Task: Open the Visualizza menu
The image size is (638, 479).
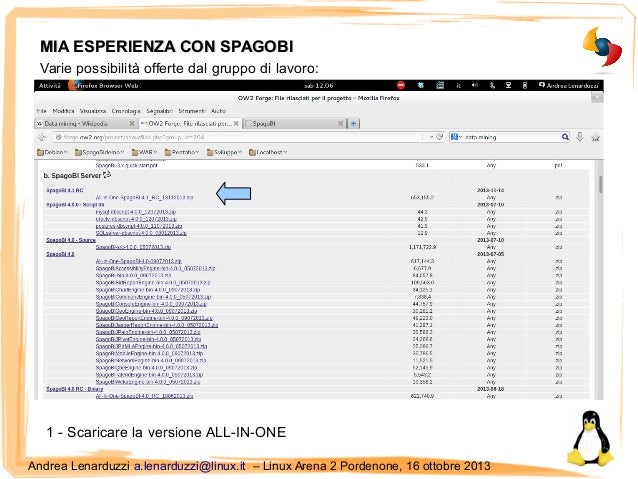Action: [x=93, y=111]
